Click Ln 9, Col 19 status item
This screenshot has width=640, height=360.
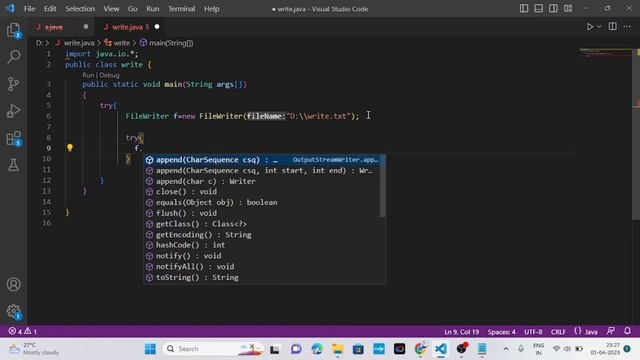tap(461, 331)
